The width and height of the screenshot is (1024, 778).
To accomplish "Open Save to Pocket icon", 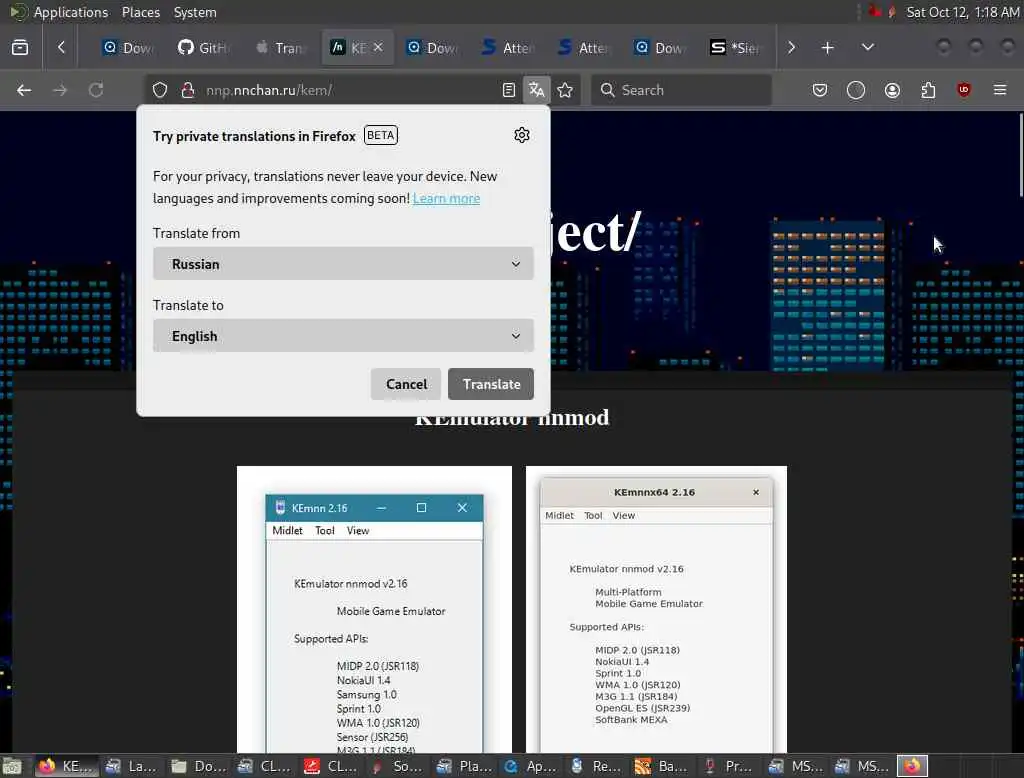I will tap(820, 90).
